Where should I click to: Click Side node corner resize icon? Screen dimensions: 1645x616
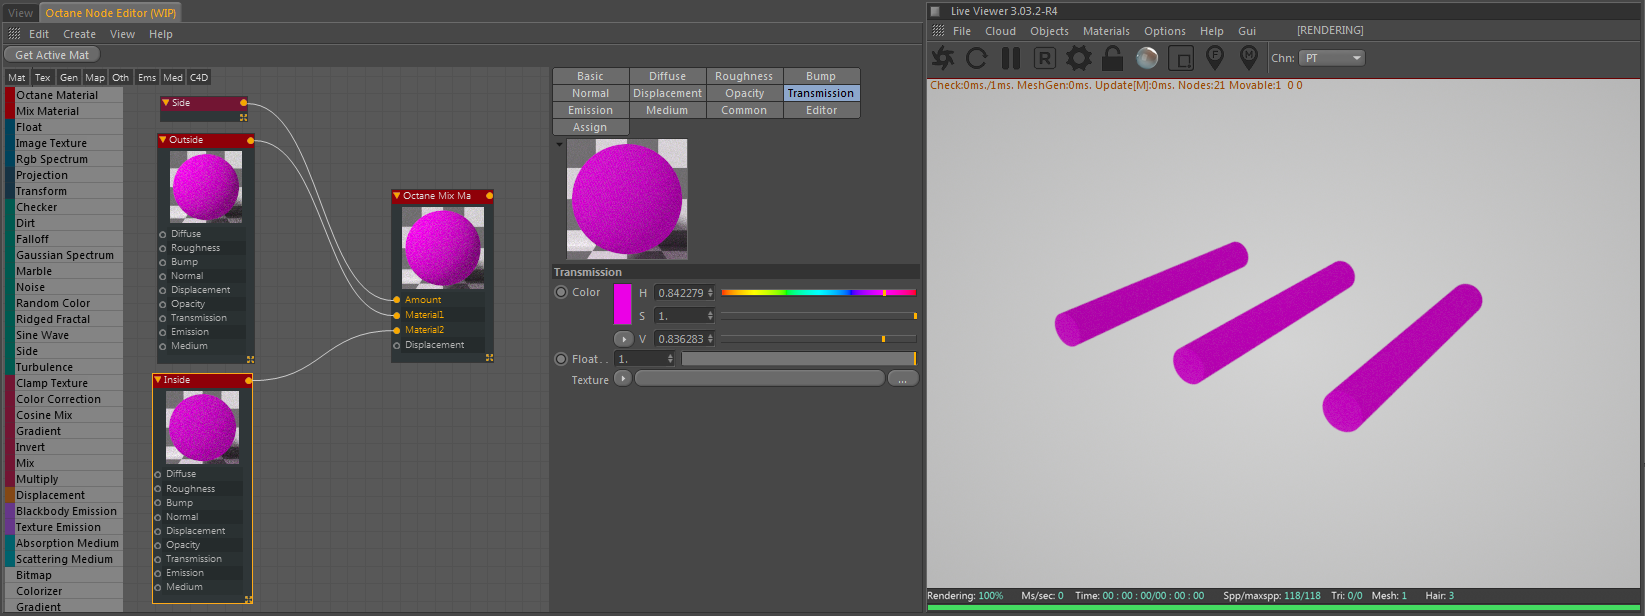(243, 117)
